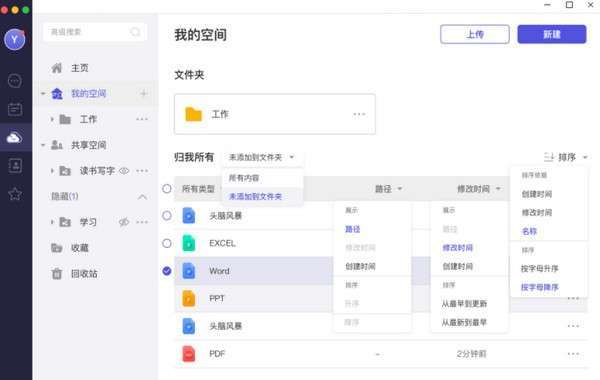Screen dimensions: 600x380
Task: Open the cloud drive icon in left rail
Action: pyautogui.click(x=14, y=137)
